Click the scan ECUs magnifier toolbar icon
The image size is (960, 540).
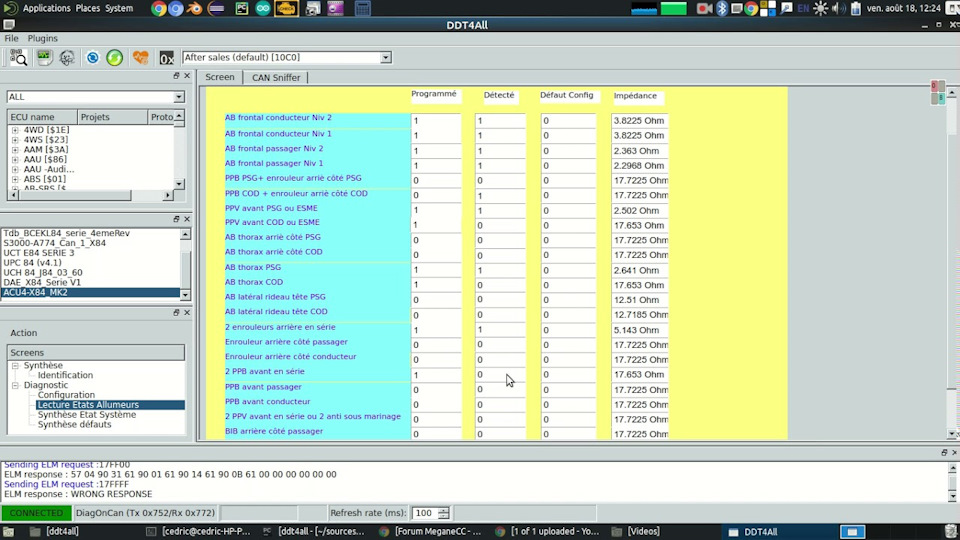coord(18,58)
